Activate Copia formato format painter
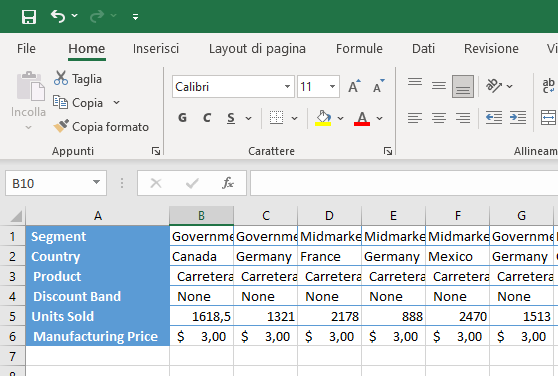The image size is (558, 376). coord(101,127)
